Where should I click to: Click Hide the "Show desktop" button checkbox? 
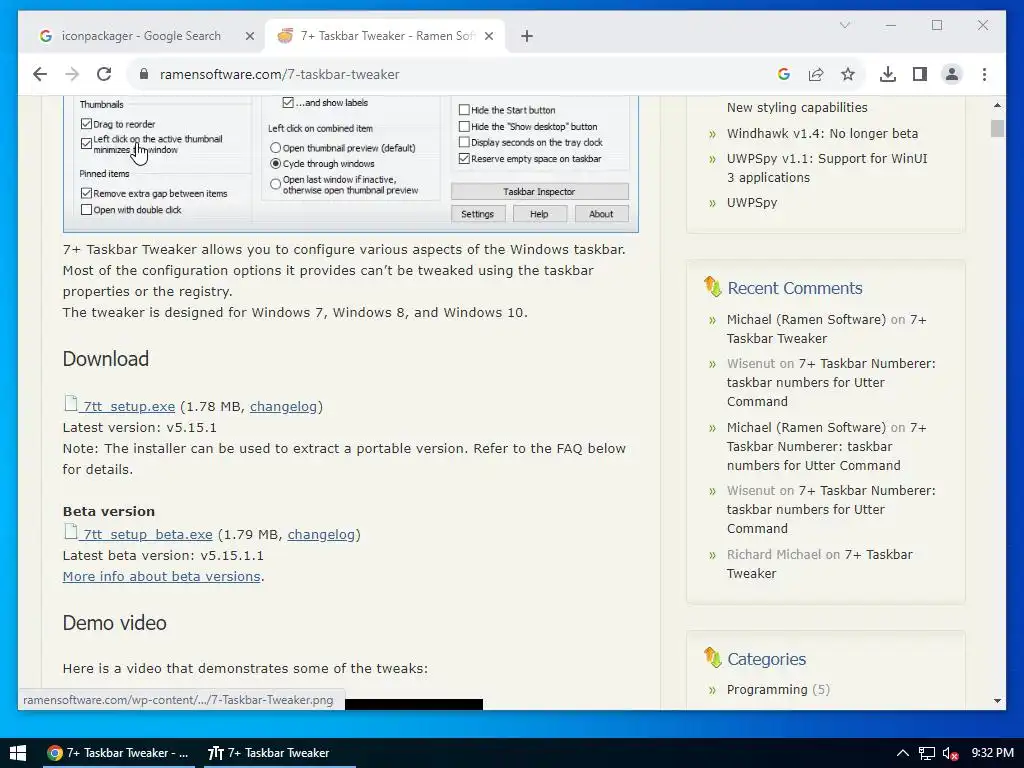464,126
